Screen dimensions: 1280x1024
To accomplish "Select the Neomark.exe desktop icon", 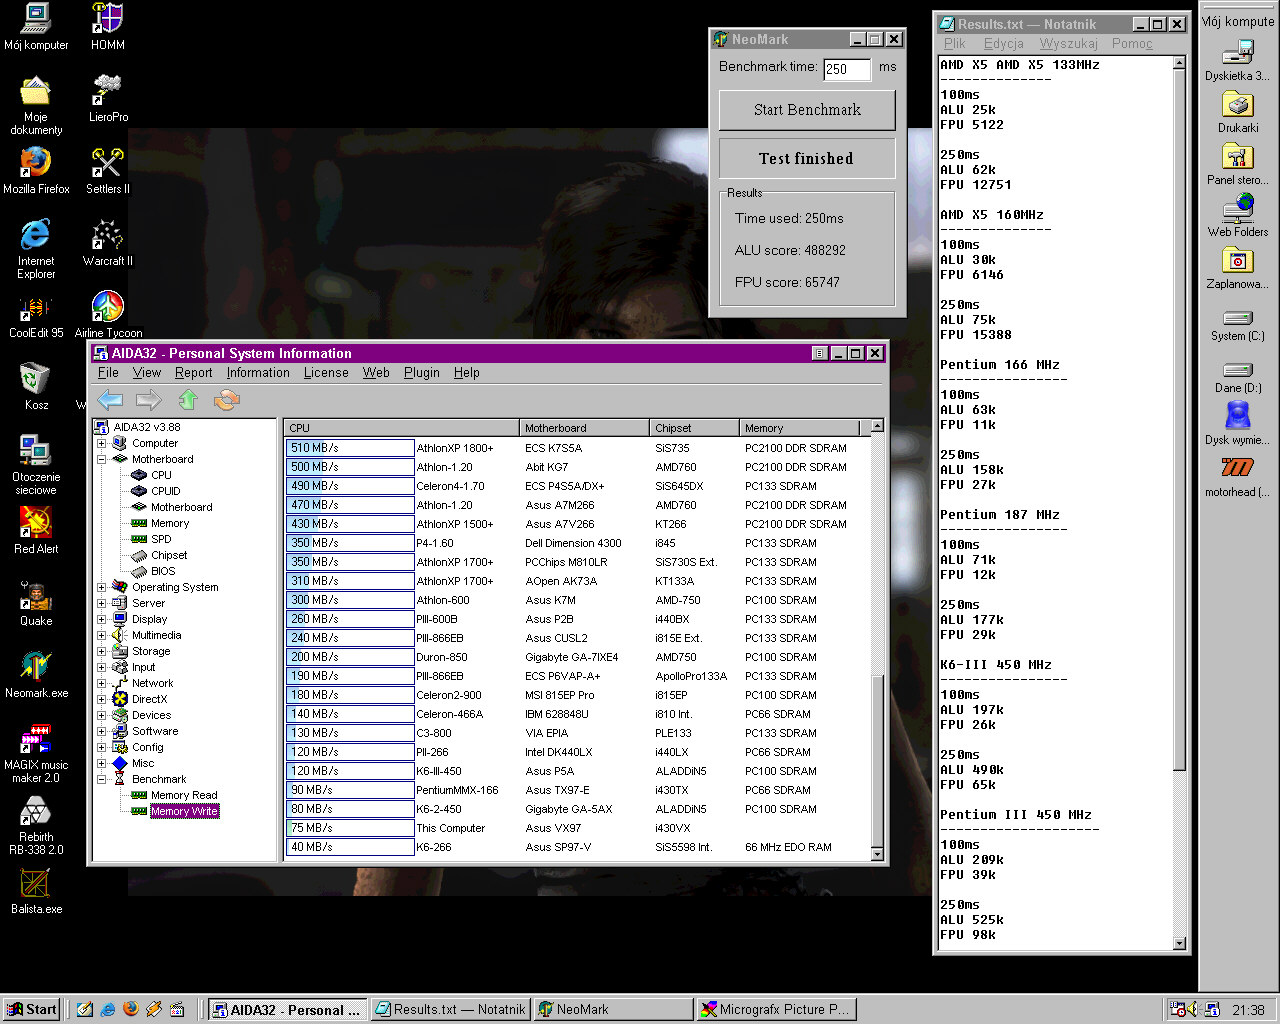I will coord(36,674).
